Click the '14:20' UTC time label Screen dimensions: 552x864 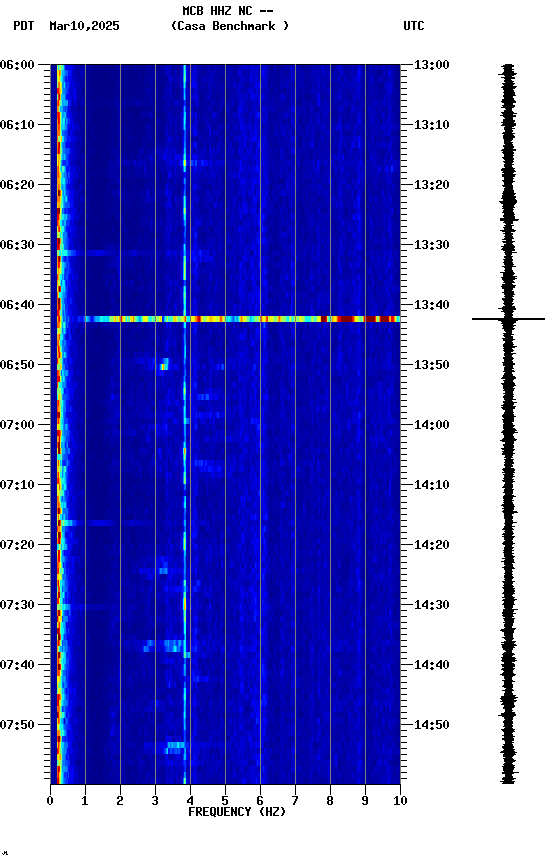pos(432,546)
